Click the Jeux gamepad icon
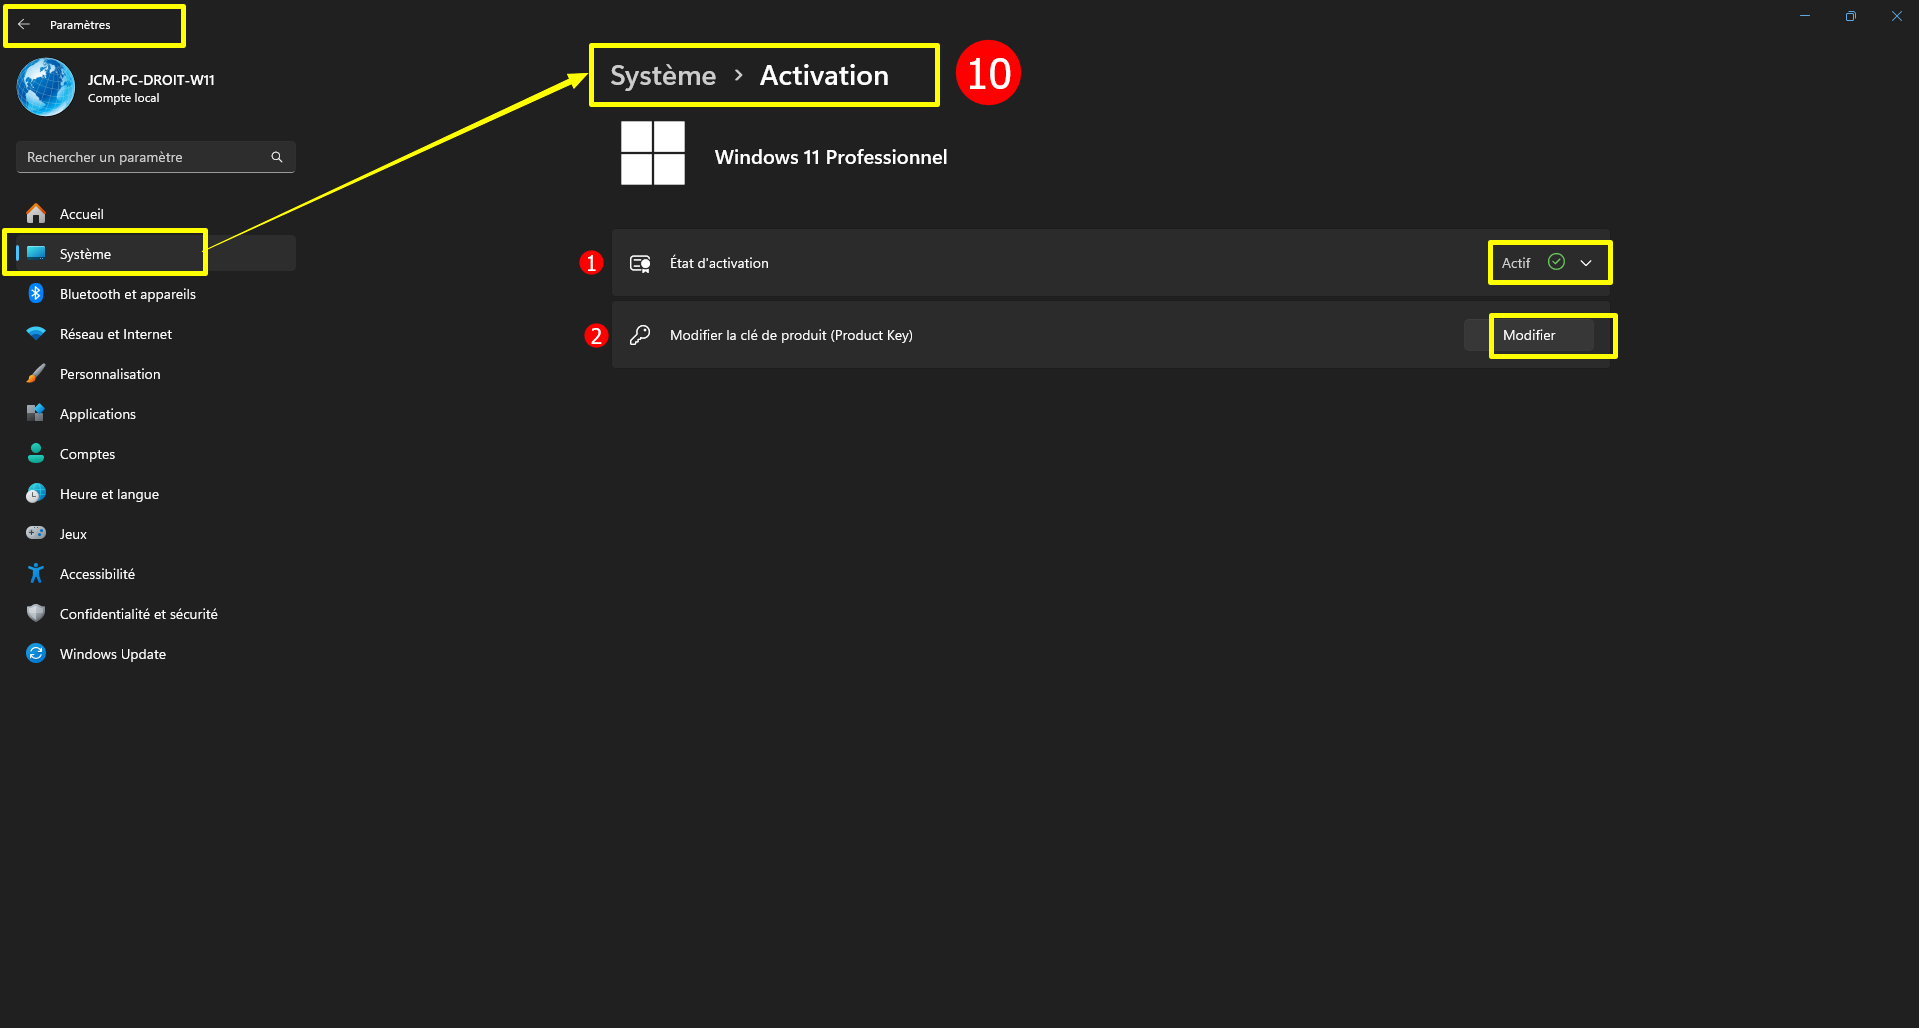Image resolution: width=1919 pixels, height=1028 pixels. [36, 533]
